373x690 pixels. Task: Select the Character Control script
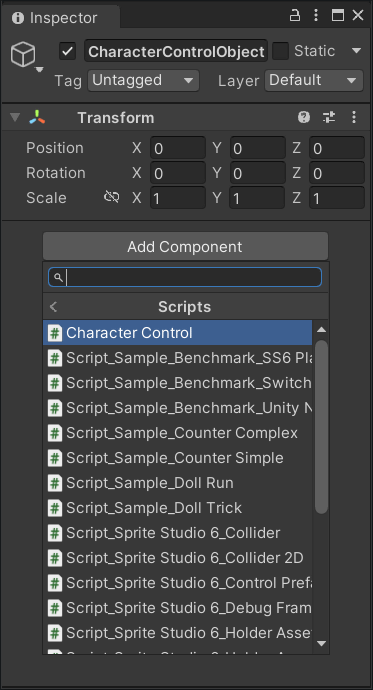pos(177,333)
